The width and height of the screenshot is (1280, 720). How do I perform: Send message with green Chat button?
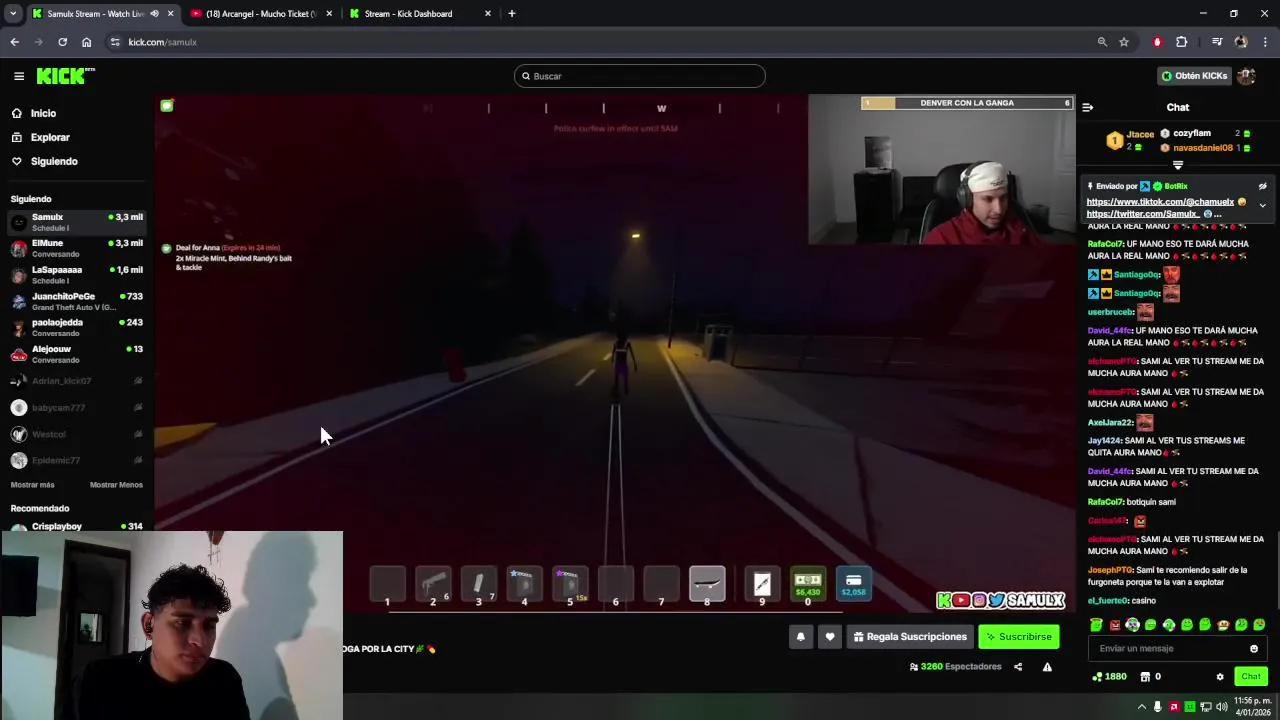tap(1251, 677)
